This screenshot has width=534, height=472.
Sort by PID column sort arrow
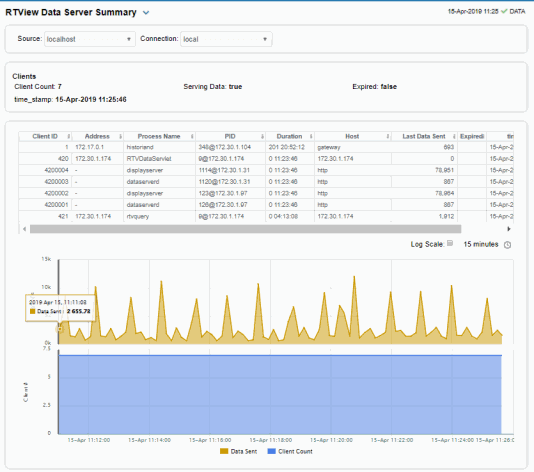[262, 137]
